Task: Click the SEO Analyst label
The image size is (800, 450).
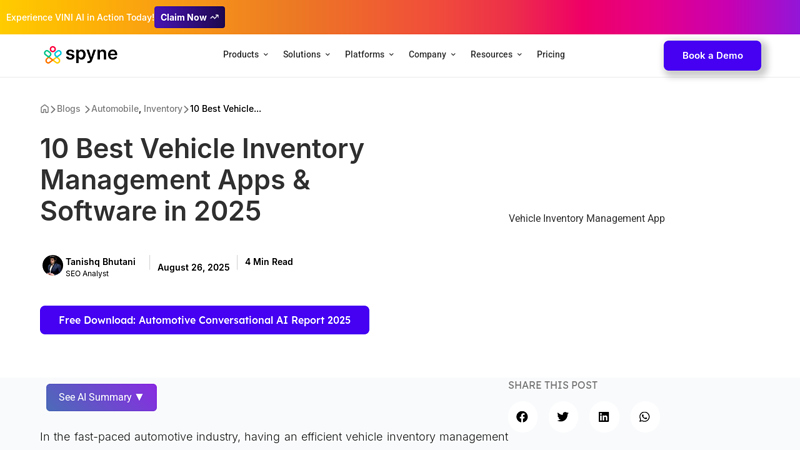Action: click(x=87, y=273)
